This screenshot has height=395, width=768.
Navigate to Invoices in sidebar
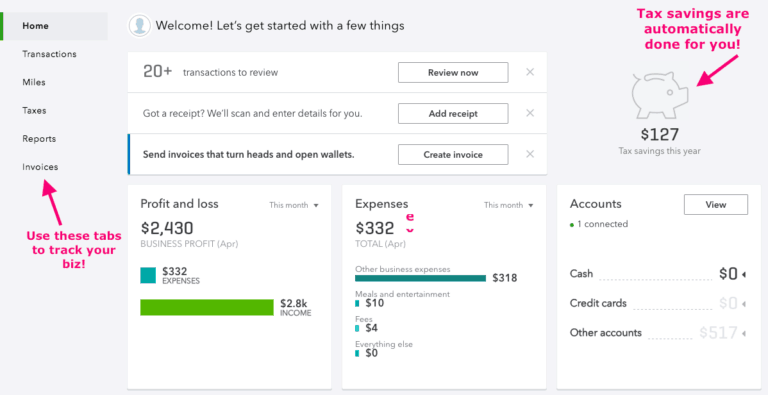40,167
